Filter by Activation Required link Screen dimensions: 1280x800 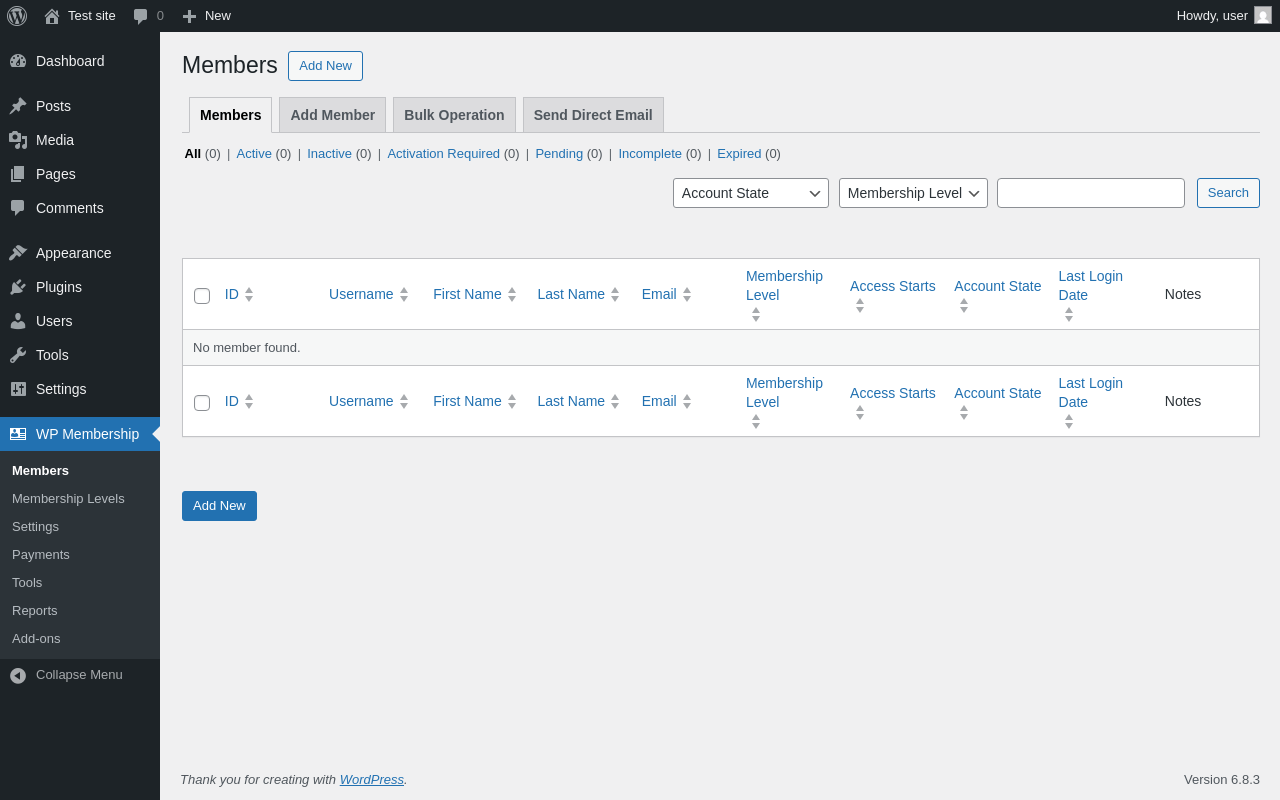443,153
